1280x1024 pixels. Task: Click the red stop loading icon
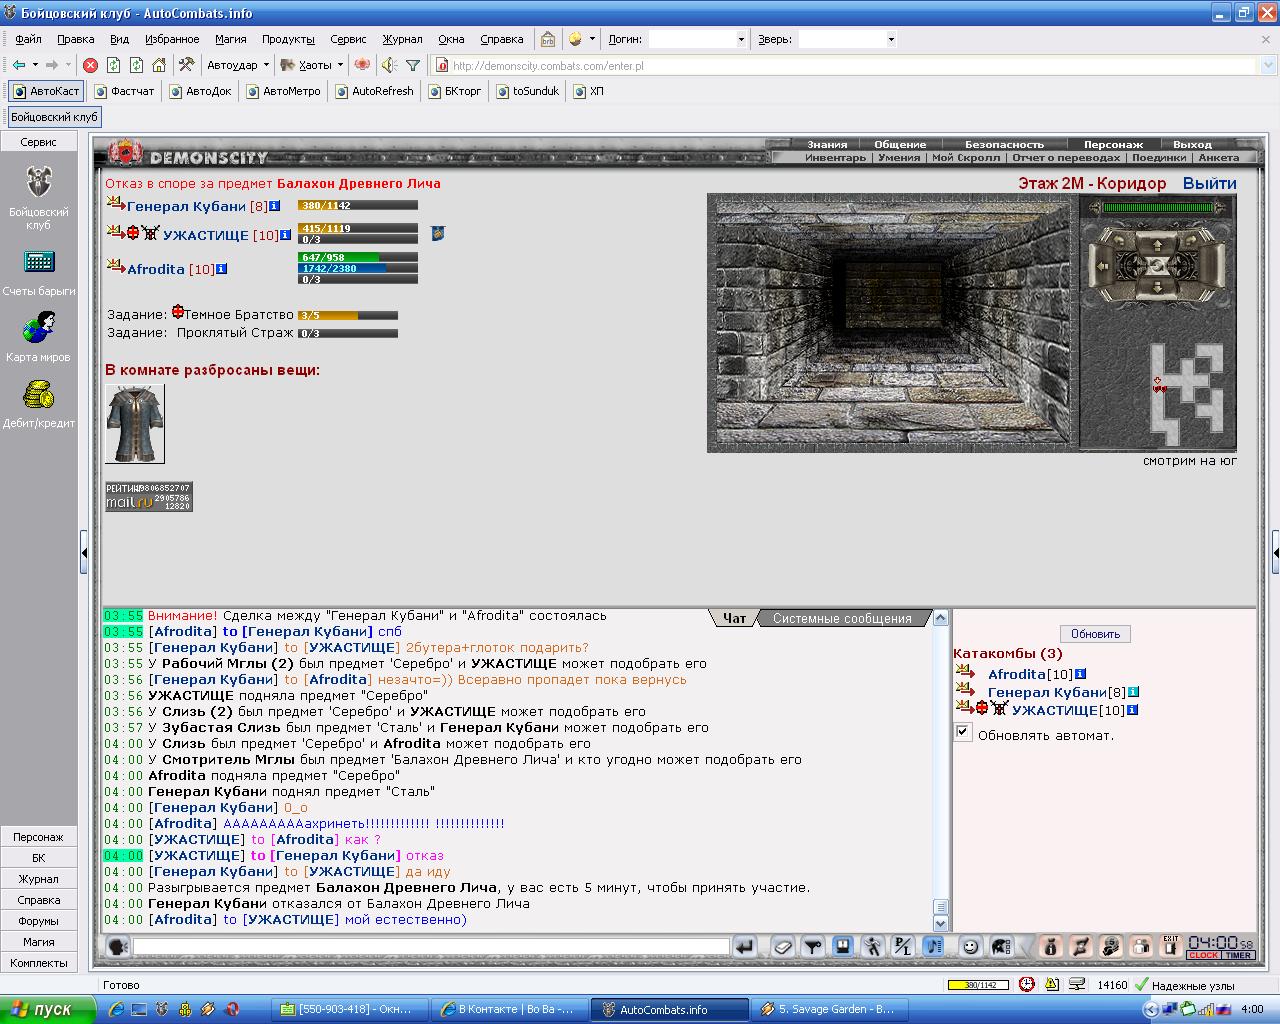pyautogui.click(x=90, y=65)
